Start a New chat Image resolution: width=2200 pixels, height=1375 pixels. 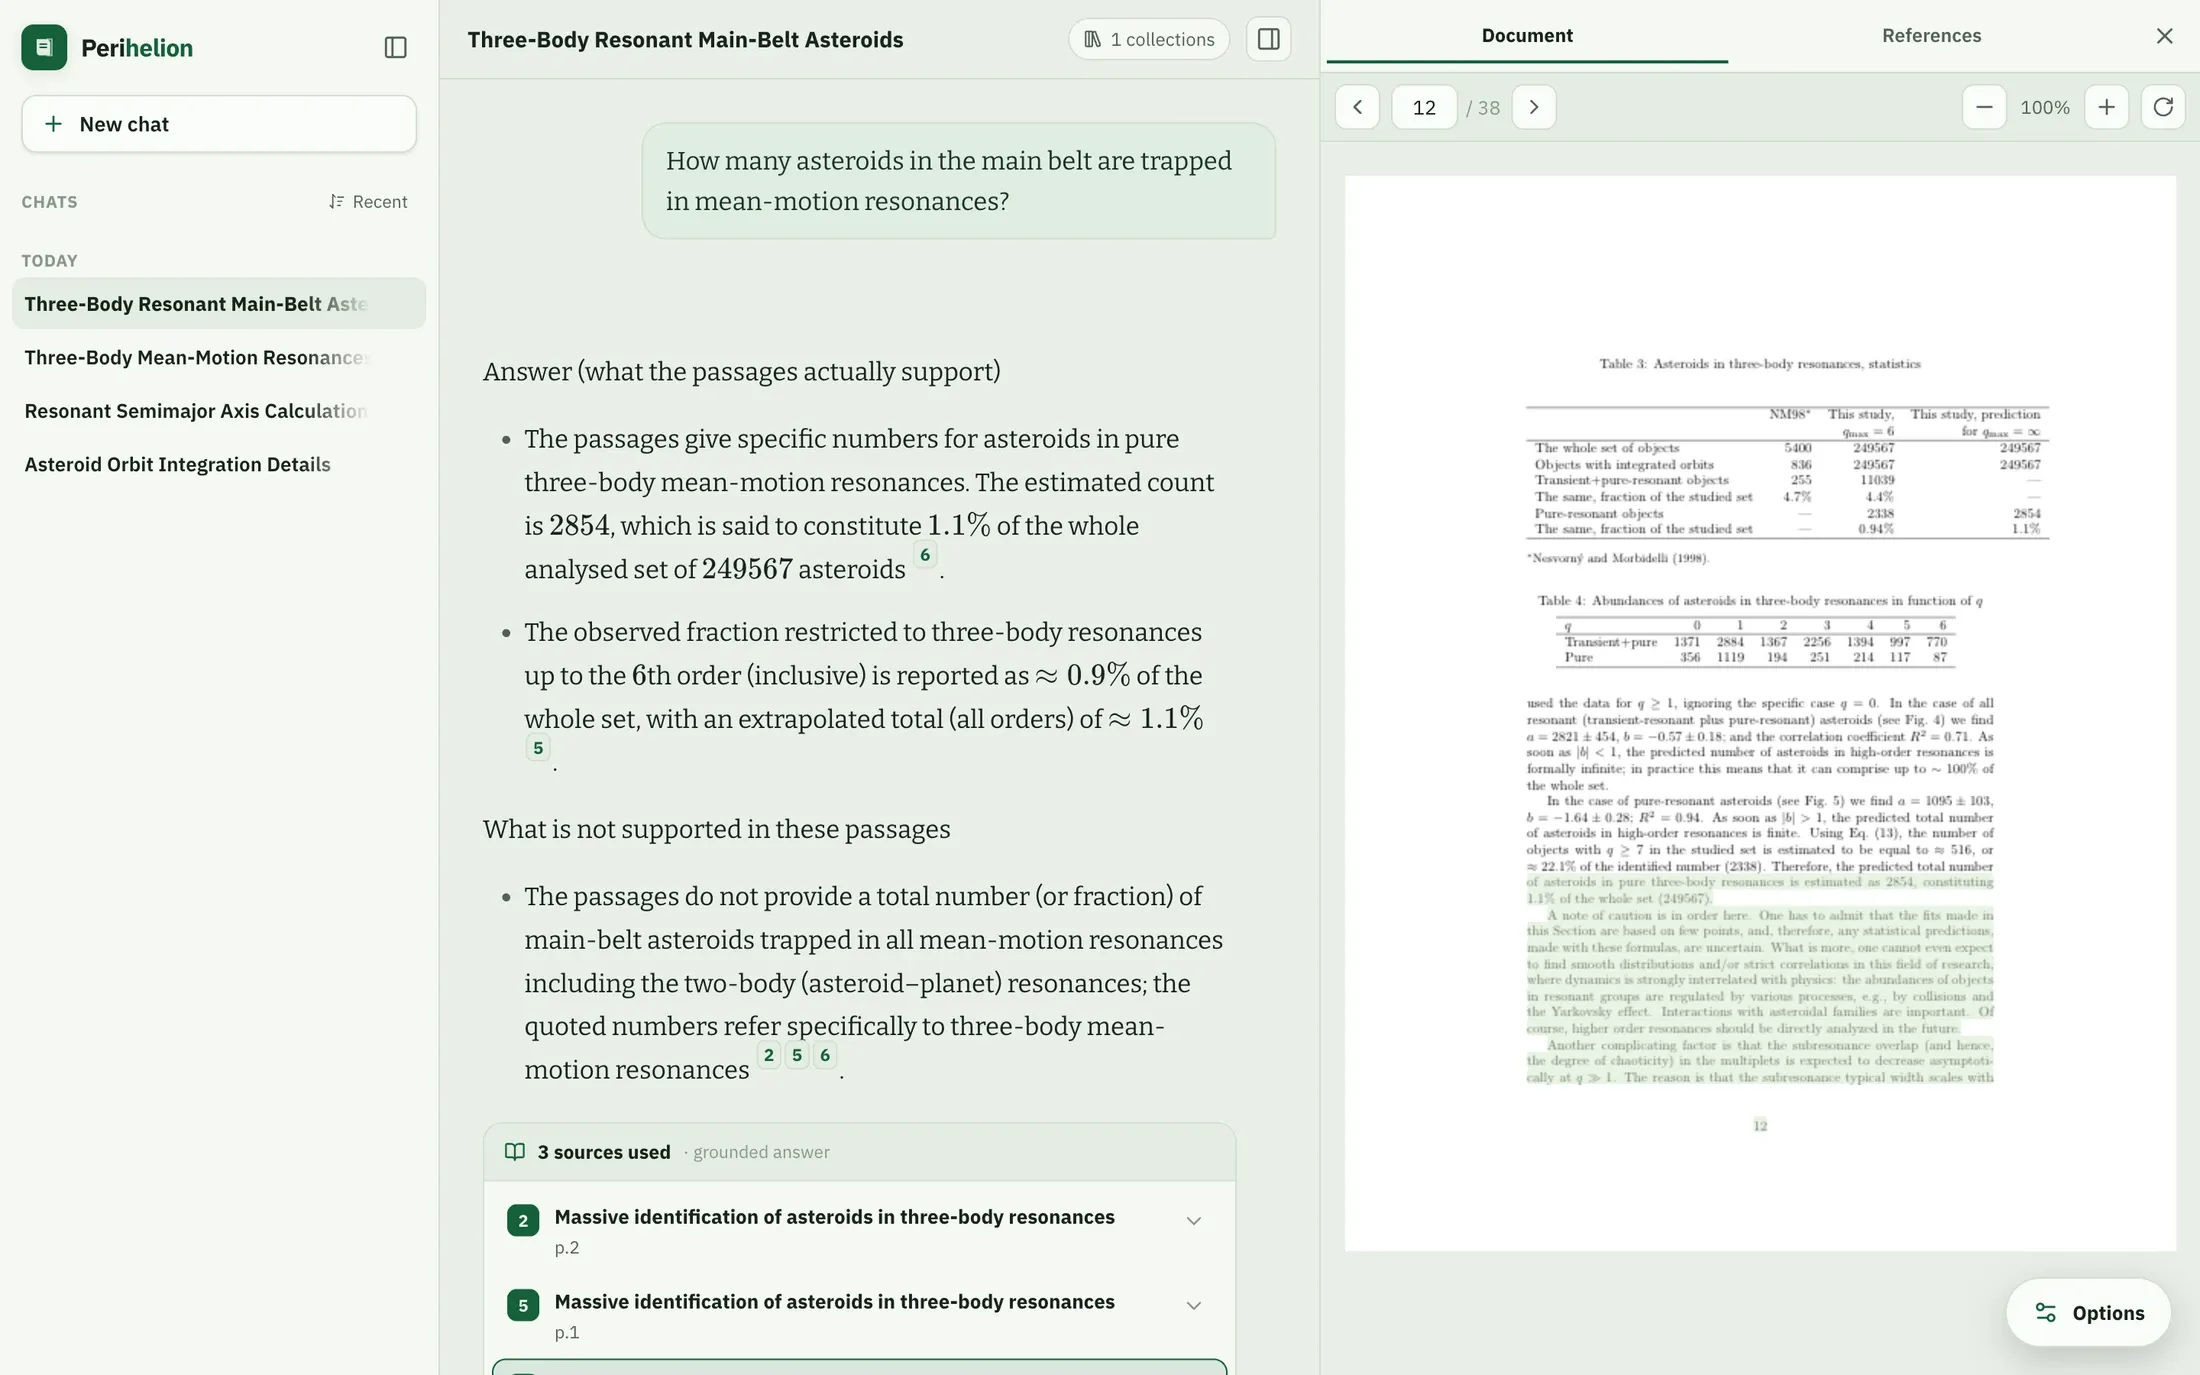tap(219, 124)
